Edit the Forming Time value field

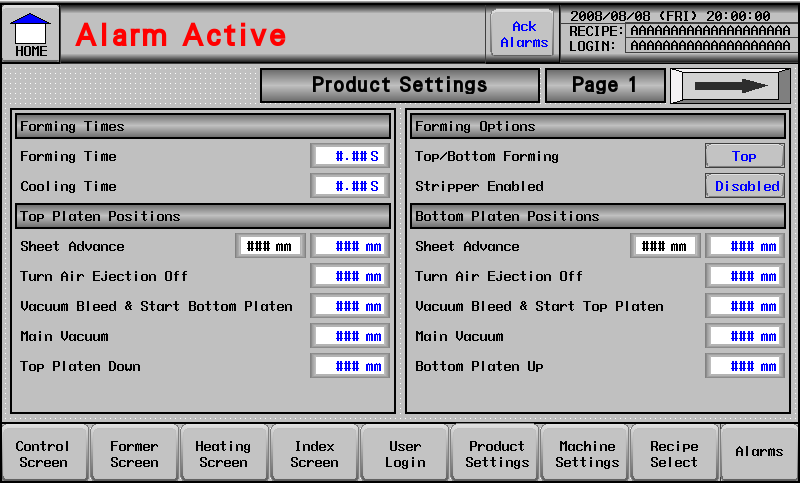349,156
